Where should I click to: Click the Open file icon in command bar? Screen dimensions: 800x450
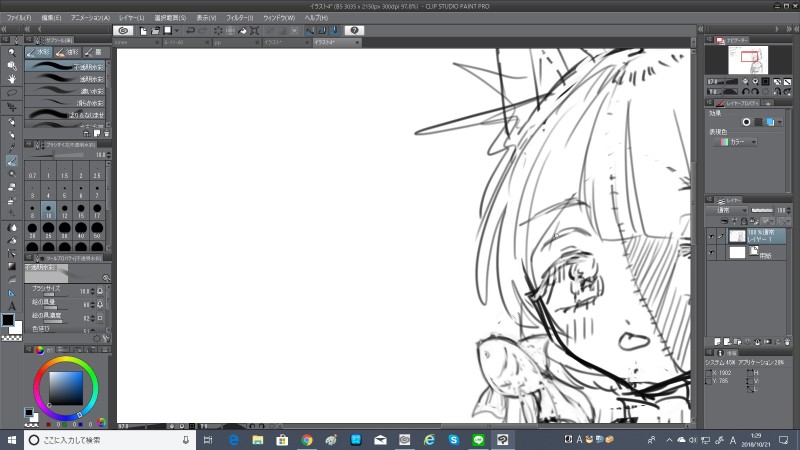click(x=156, y=31)
